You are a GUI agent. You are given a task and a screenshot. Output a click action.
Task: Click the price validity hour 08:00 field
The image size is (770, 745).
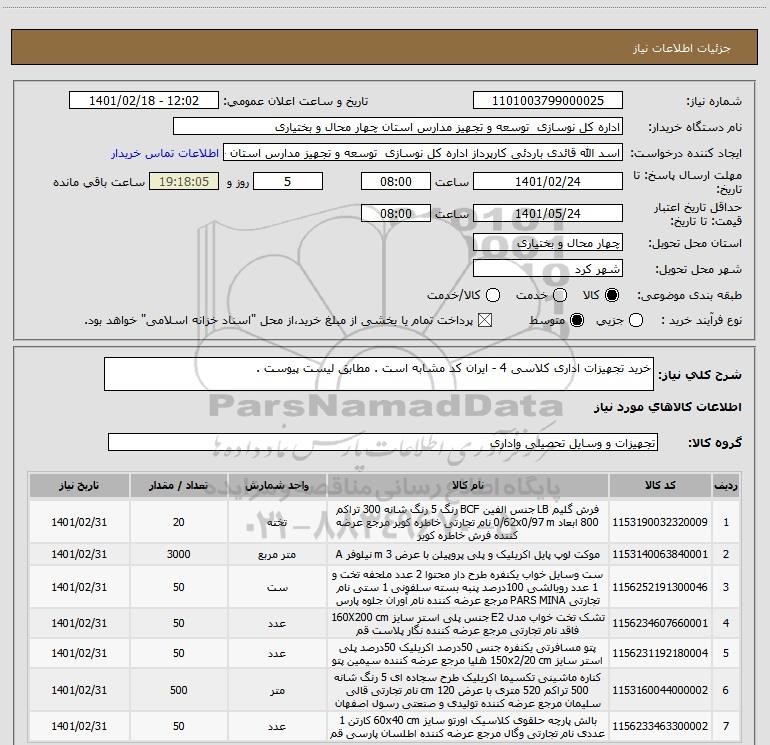coord(396,213)
